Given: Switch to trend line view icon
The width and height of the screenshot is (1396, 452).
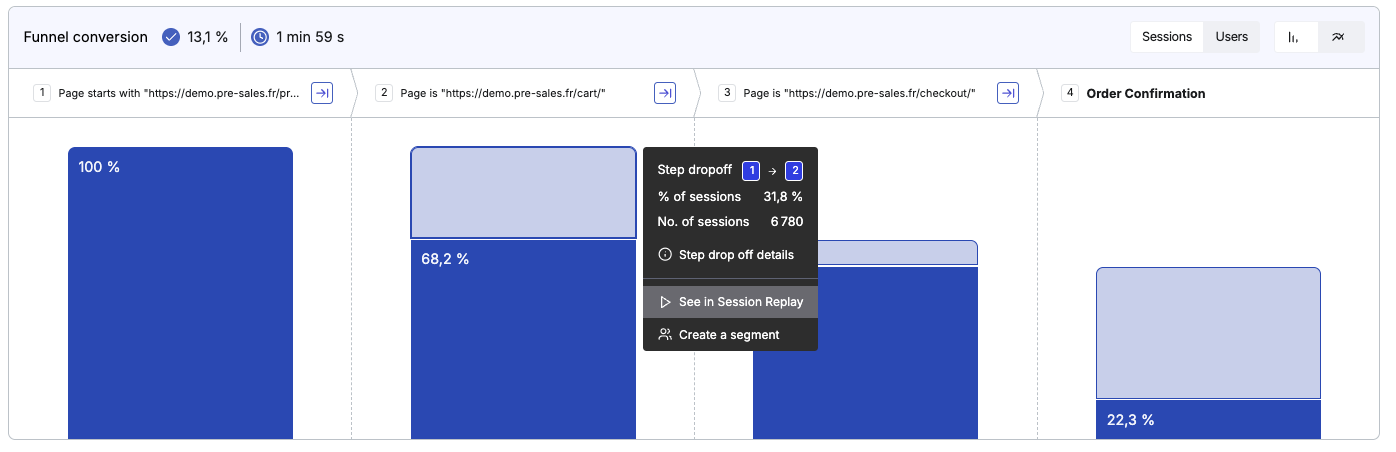Looking at the screenshot, I should [x=1341, y=37].
